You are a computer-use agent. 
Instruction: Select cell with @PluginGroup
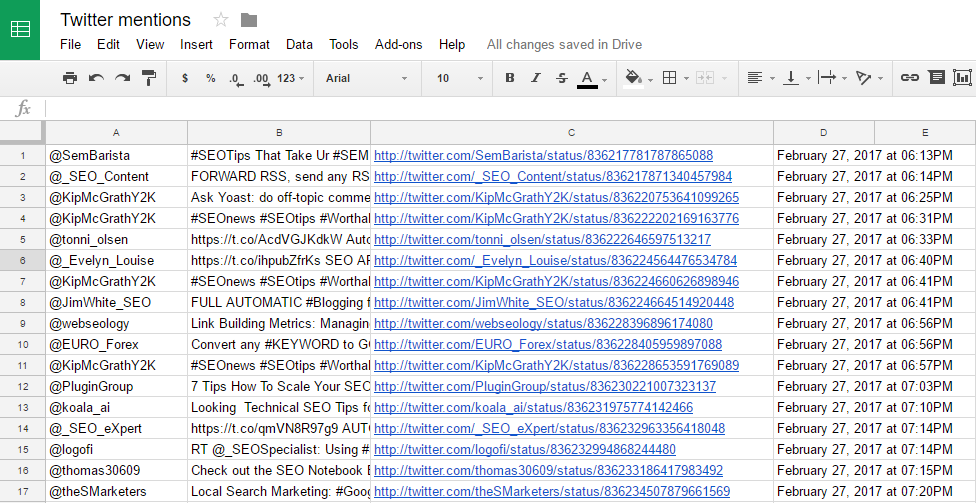pyautogui.click(x=116, y=387)
